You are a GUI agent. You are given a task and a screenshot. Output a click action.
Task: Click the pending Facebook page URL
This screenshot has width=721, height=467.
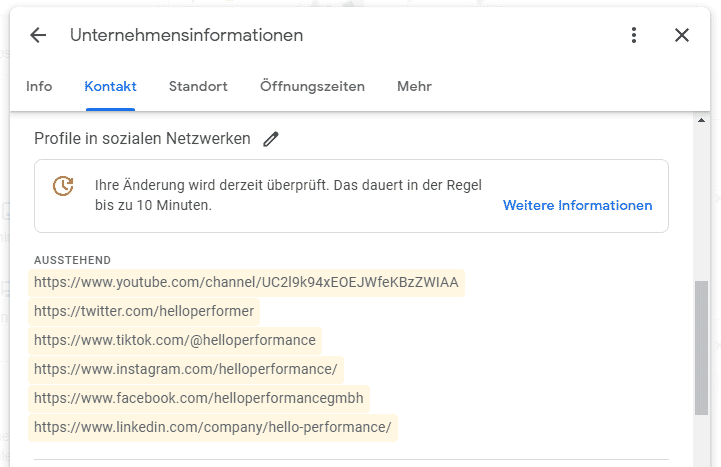coord(199,398)
